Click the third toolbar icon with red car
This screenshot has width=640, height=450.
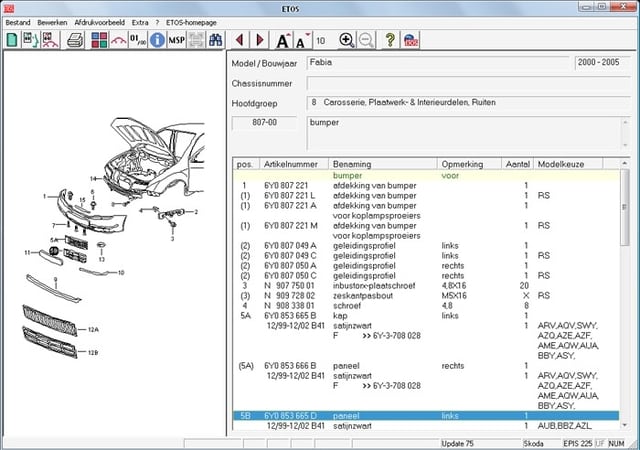click(x=50, y=40)
